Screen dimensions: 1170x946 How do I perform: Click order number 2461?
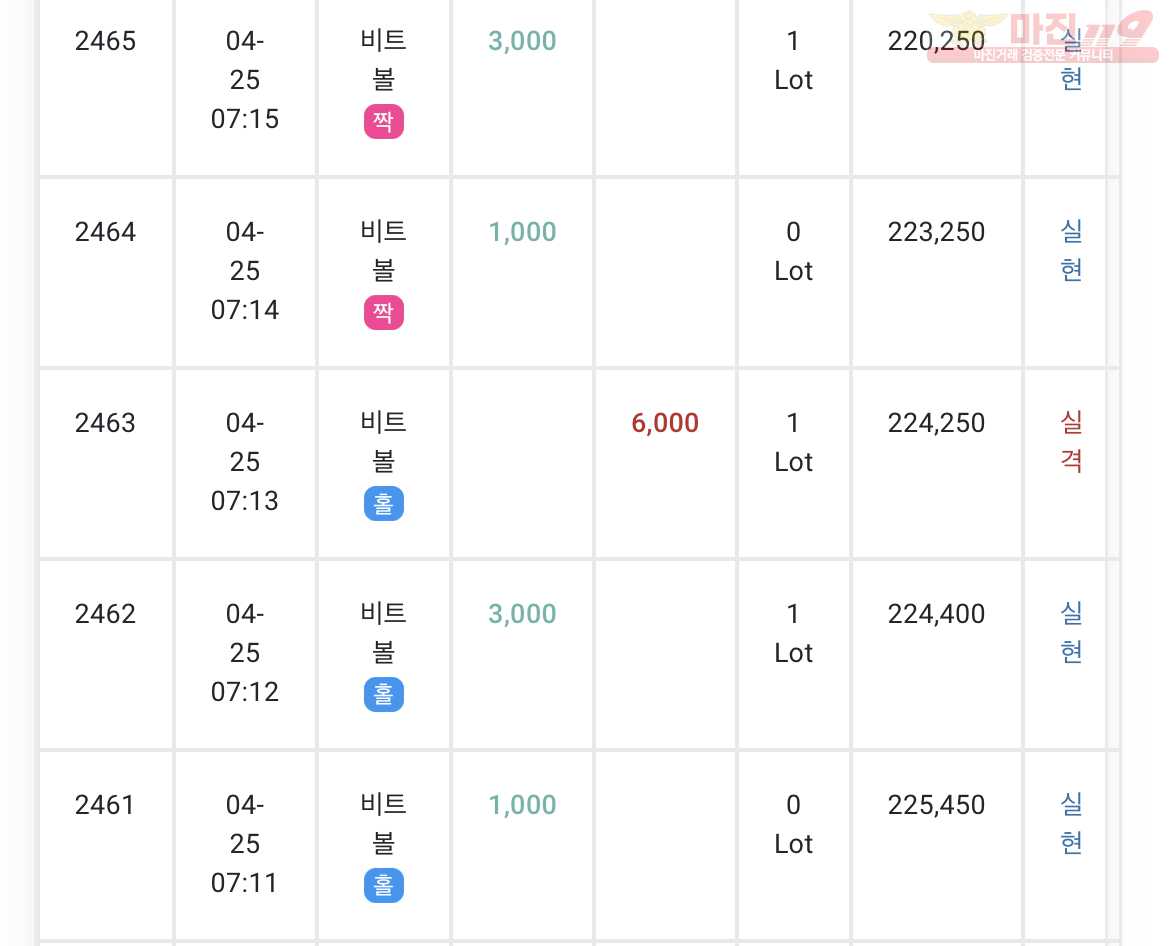coord(105,805)
